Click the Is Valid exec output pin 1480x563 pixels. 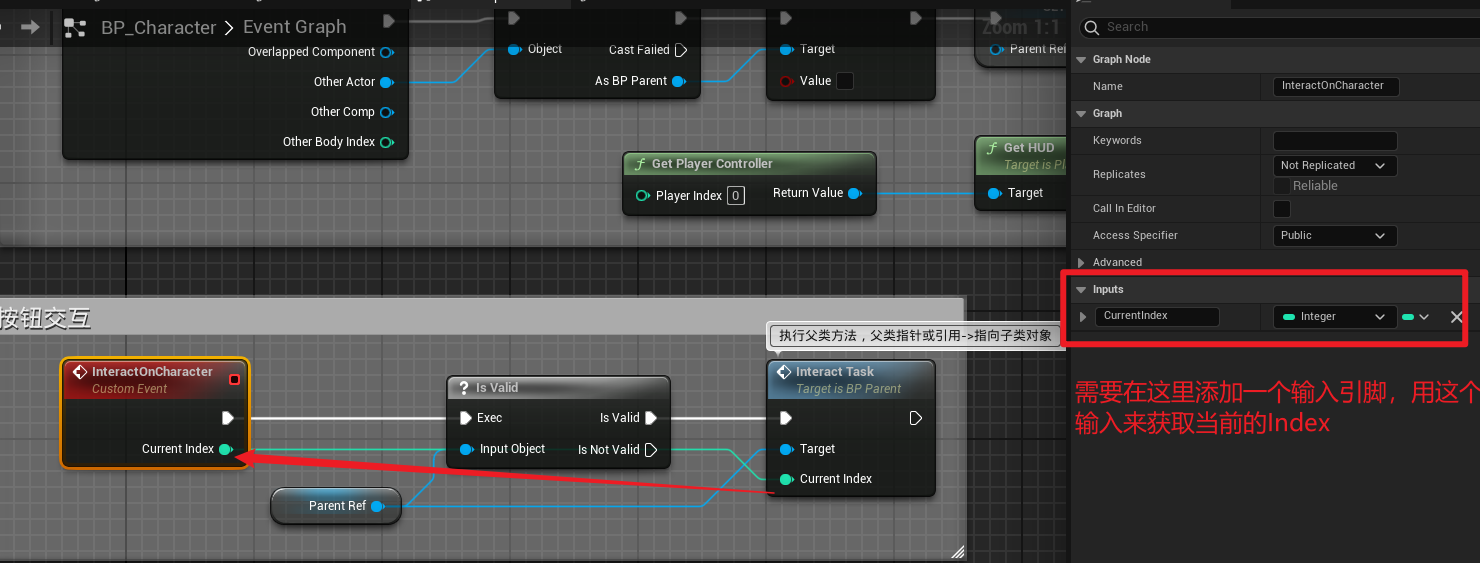pyautogui.click(x=651, y=418)
